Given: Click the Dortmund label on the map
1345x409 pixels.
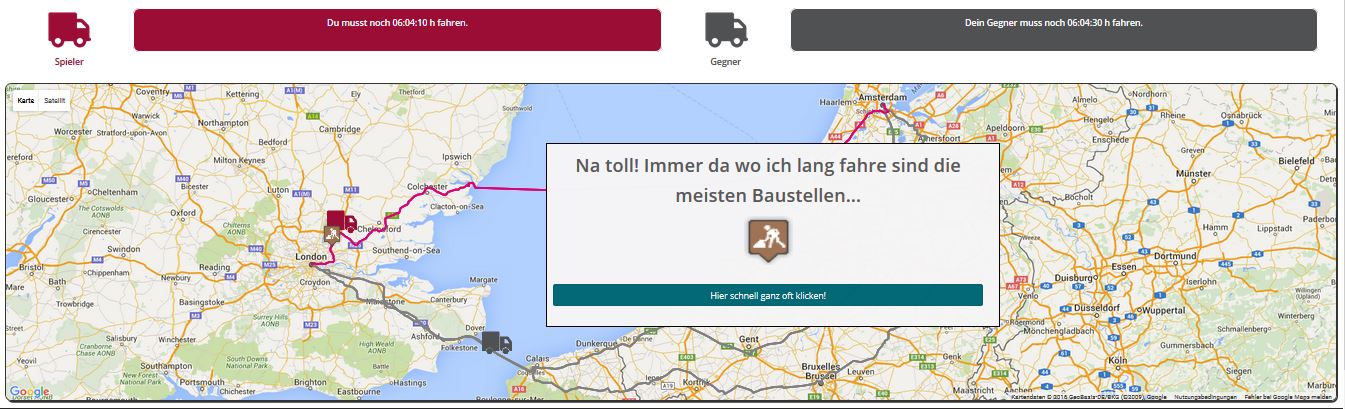Looking at the screenshot, I should tap(1173, 255).
